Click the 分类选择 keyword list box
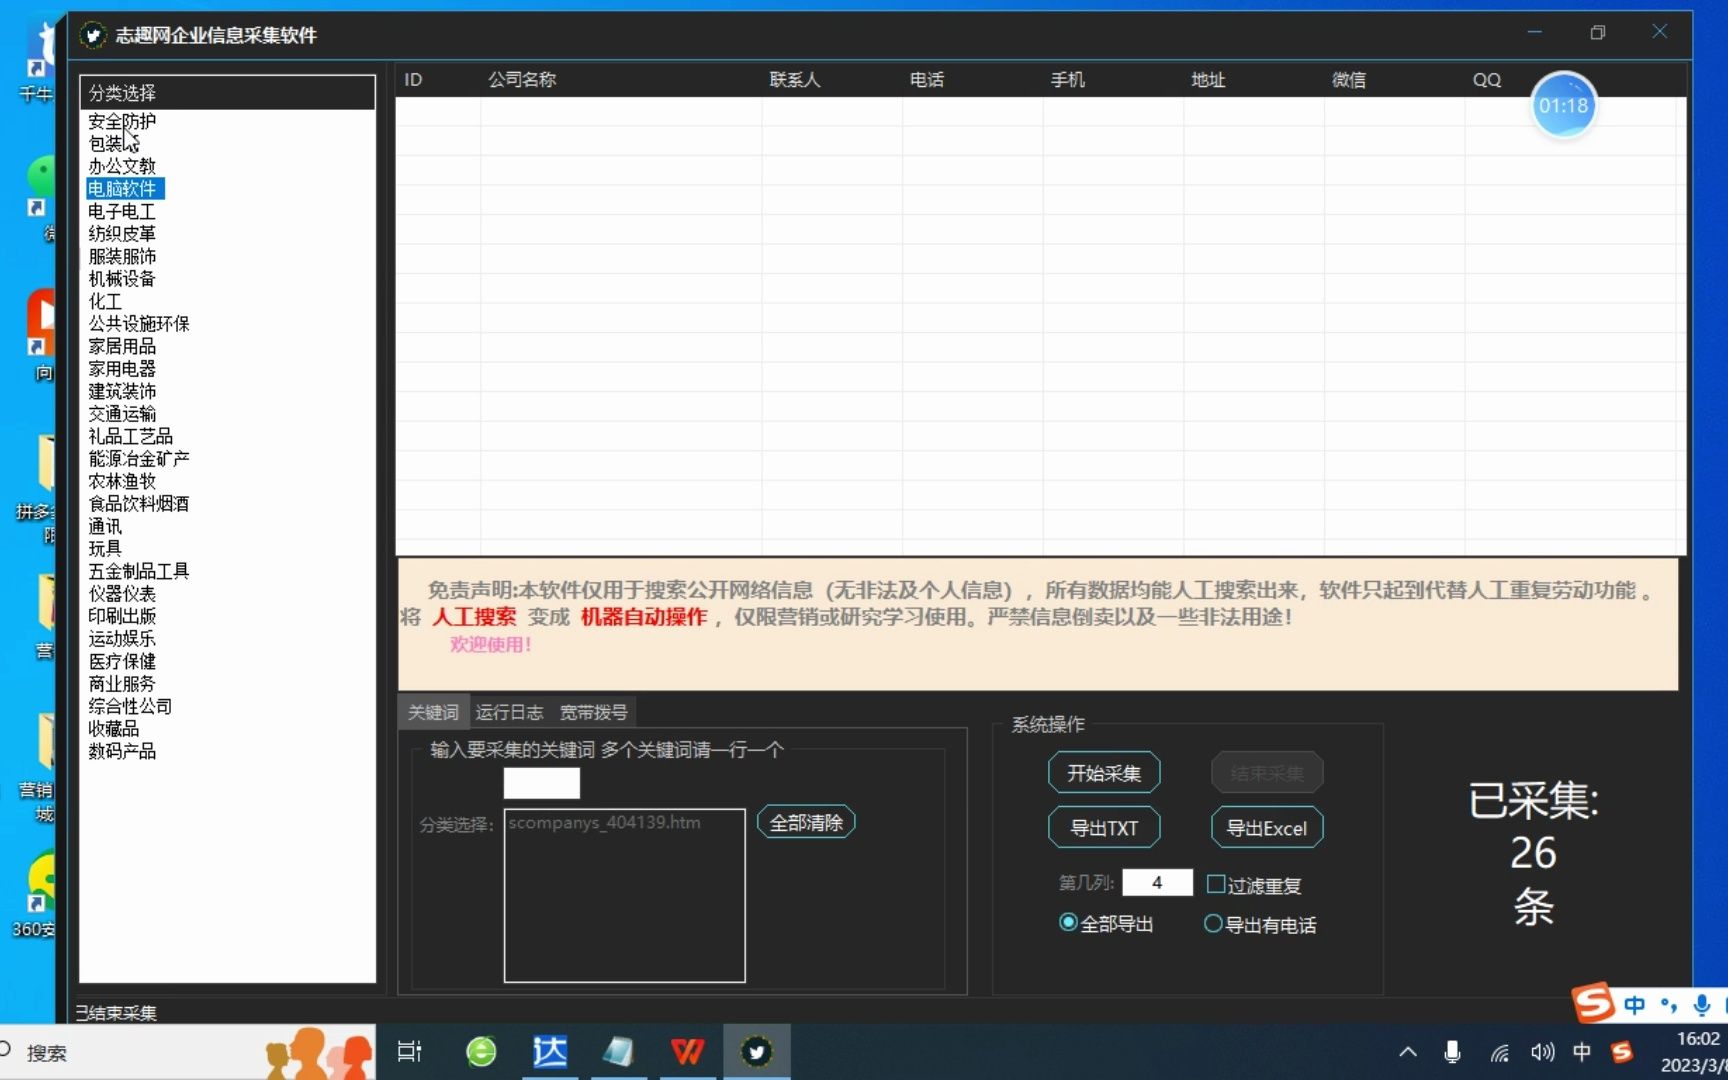The height and width of the screenshot is (1080, 1728). [625, 895]
